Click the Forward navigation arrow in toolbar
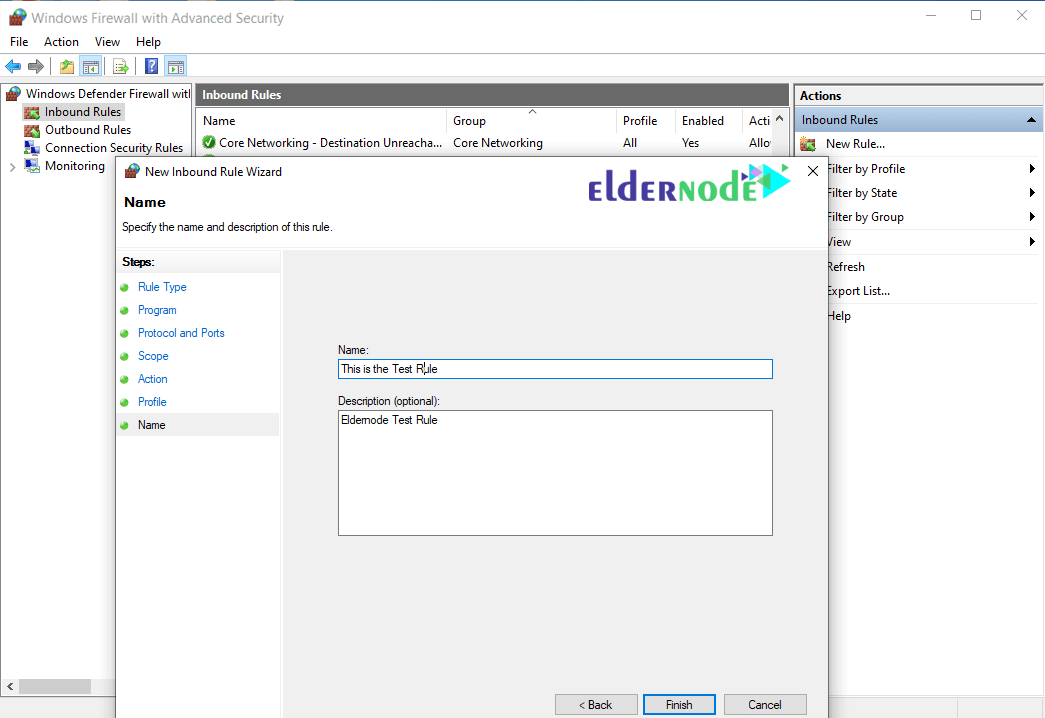Screen dimensions: 1045x718 (37, 66)
